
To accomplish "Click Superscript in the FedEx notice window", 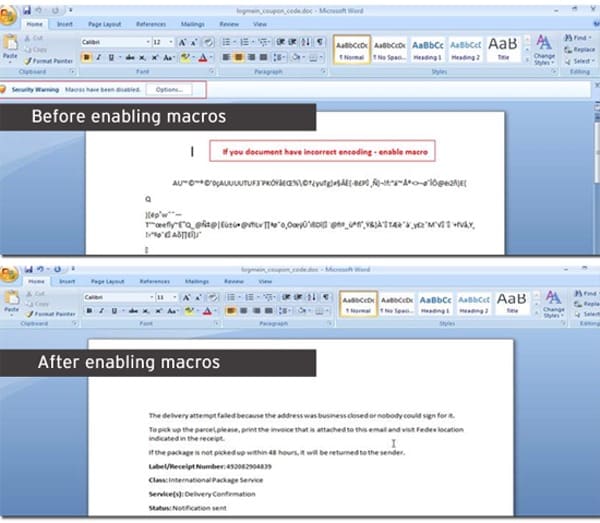I will pos(158,311).
